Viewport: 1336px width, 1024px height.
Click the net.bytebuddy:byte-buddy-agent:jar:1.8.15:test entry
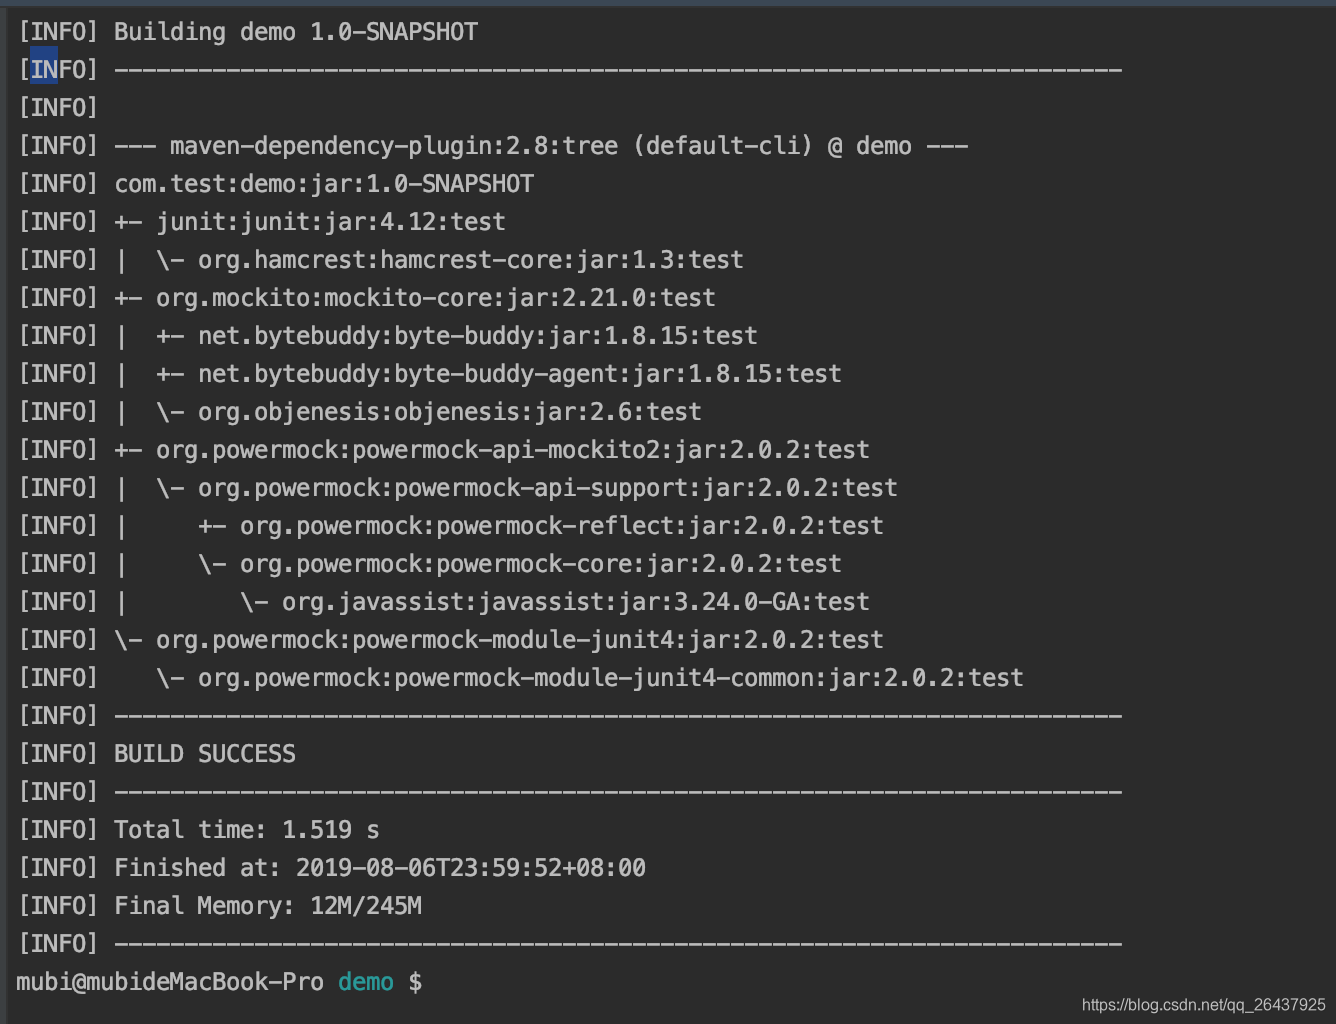coord(520,374)
